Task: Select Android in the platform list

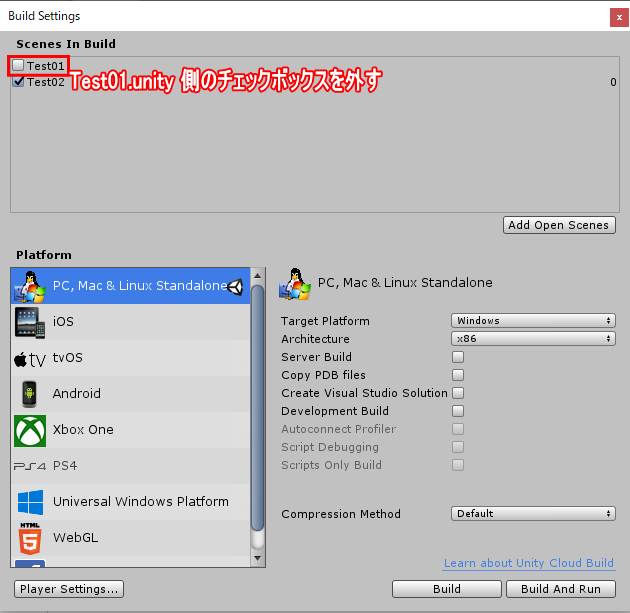Action: [131, 394]
